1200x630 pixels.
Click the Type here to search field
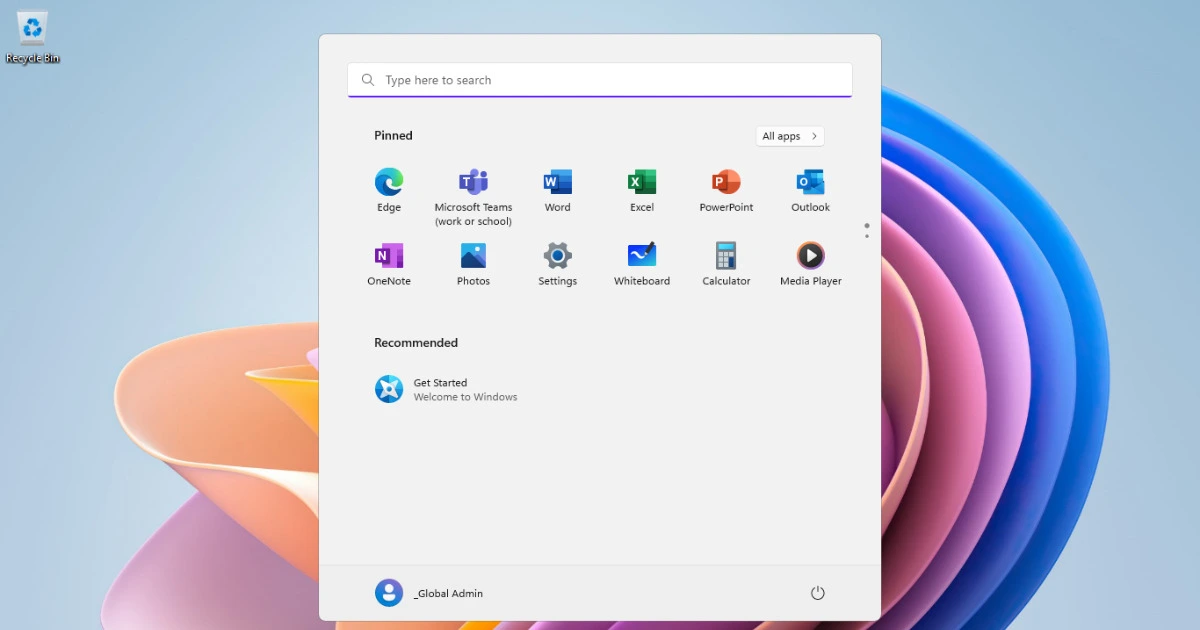coord(600,80)
